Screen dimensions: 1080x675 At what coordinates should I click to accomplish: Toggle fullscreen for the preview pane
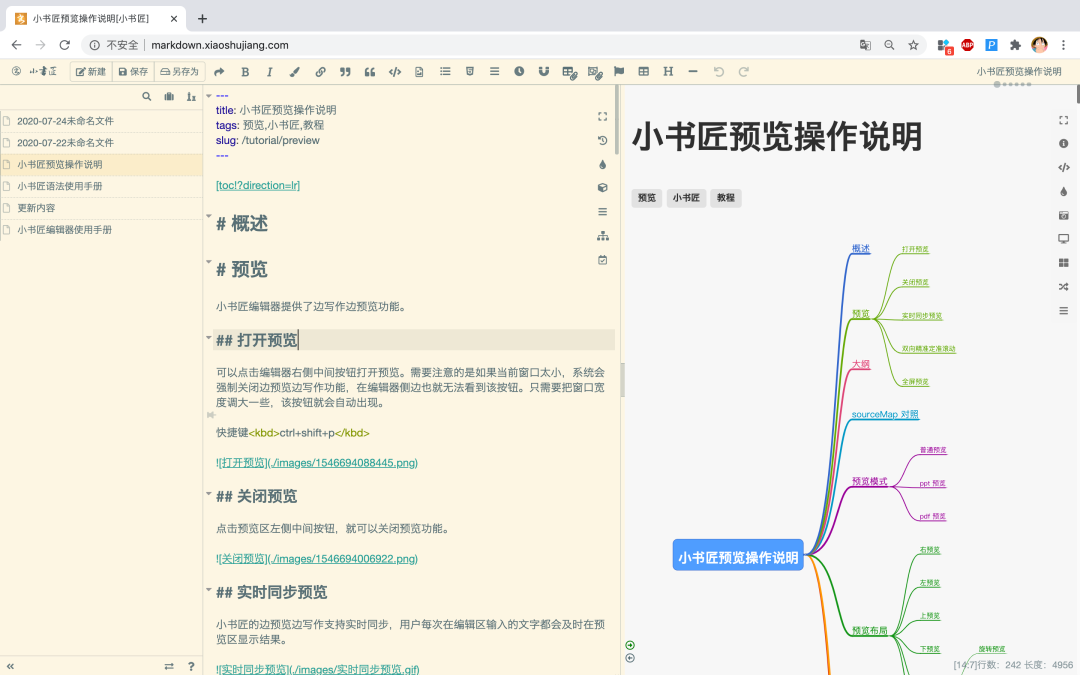tap(1063, 120)
